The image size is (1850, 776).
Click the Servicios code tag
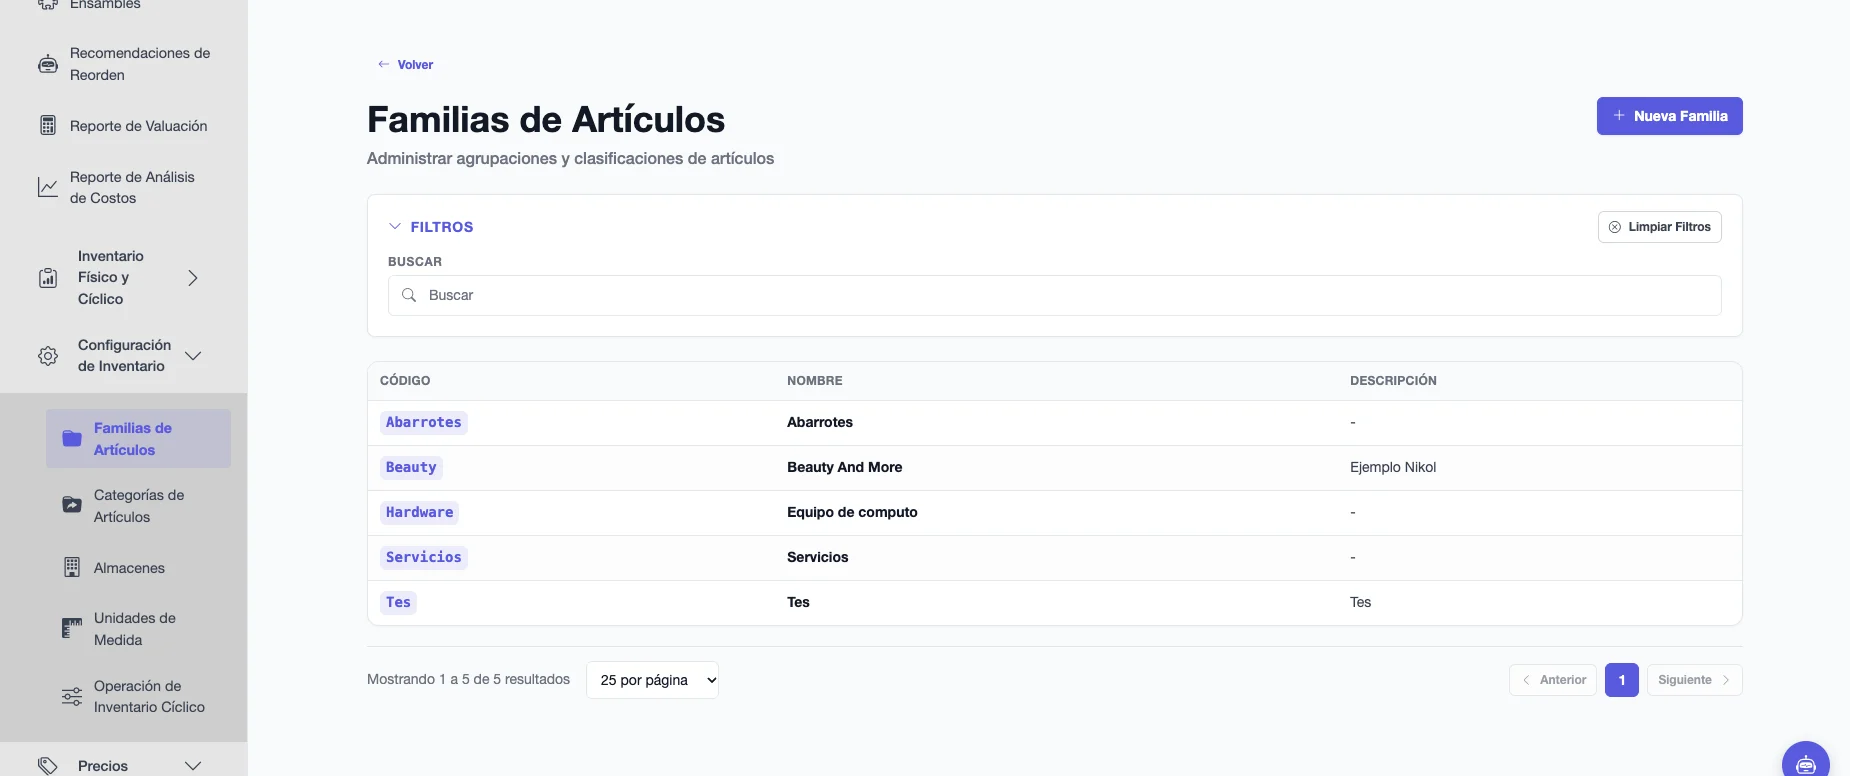pos(424,558)
